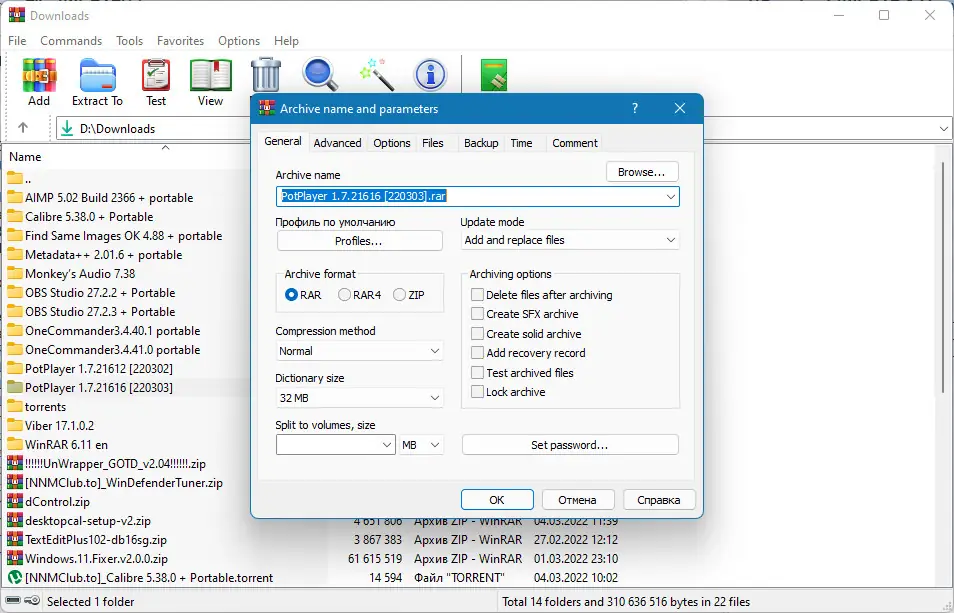Click the up-one-level arrow in WinRAR

(23, 128)
